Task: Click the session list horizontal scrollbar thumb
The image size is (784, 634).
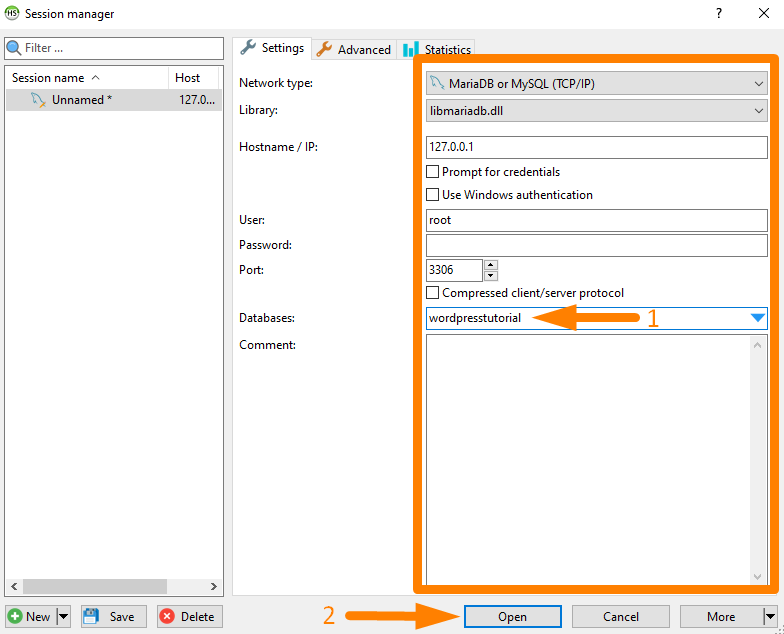Action: (95, 586)
